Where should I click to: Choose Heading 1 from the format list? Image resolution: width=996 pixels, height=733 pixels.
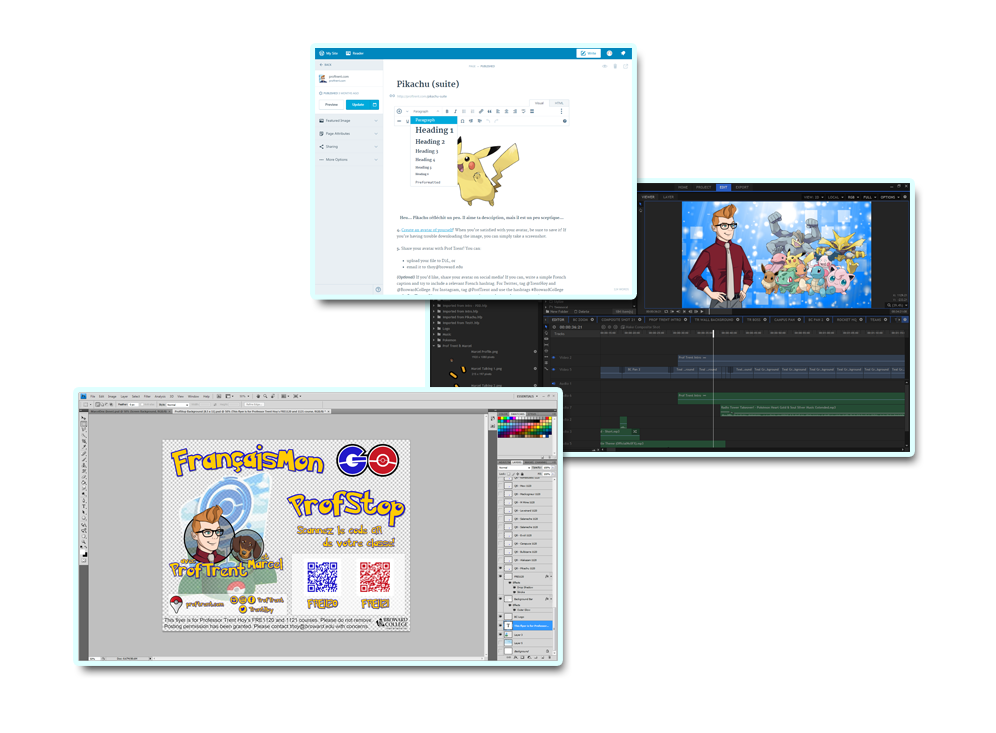[x=434, y=130]
